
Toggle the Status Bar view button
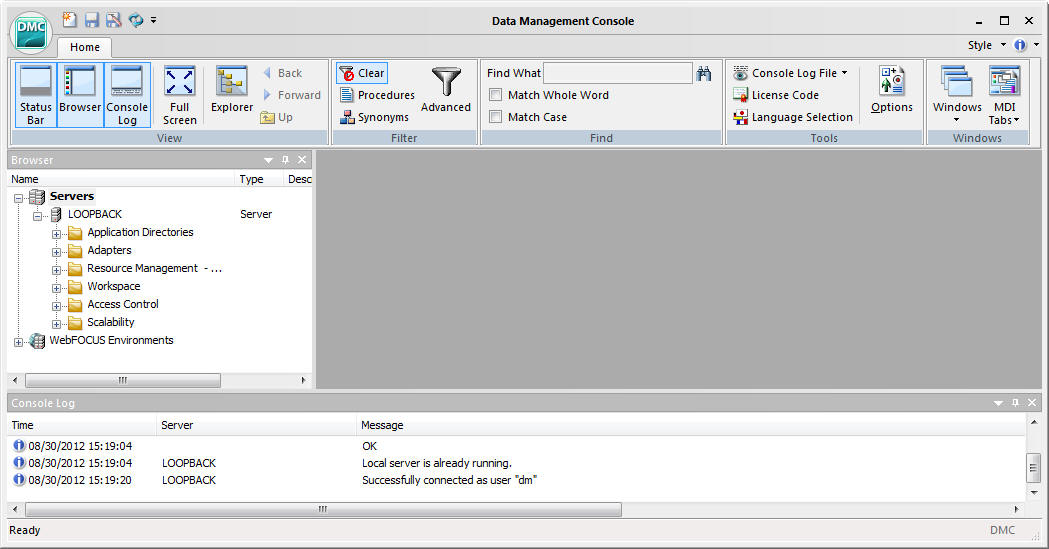tap(35, 95)
